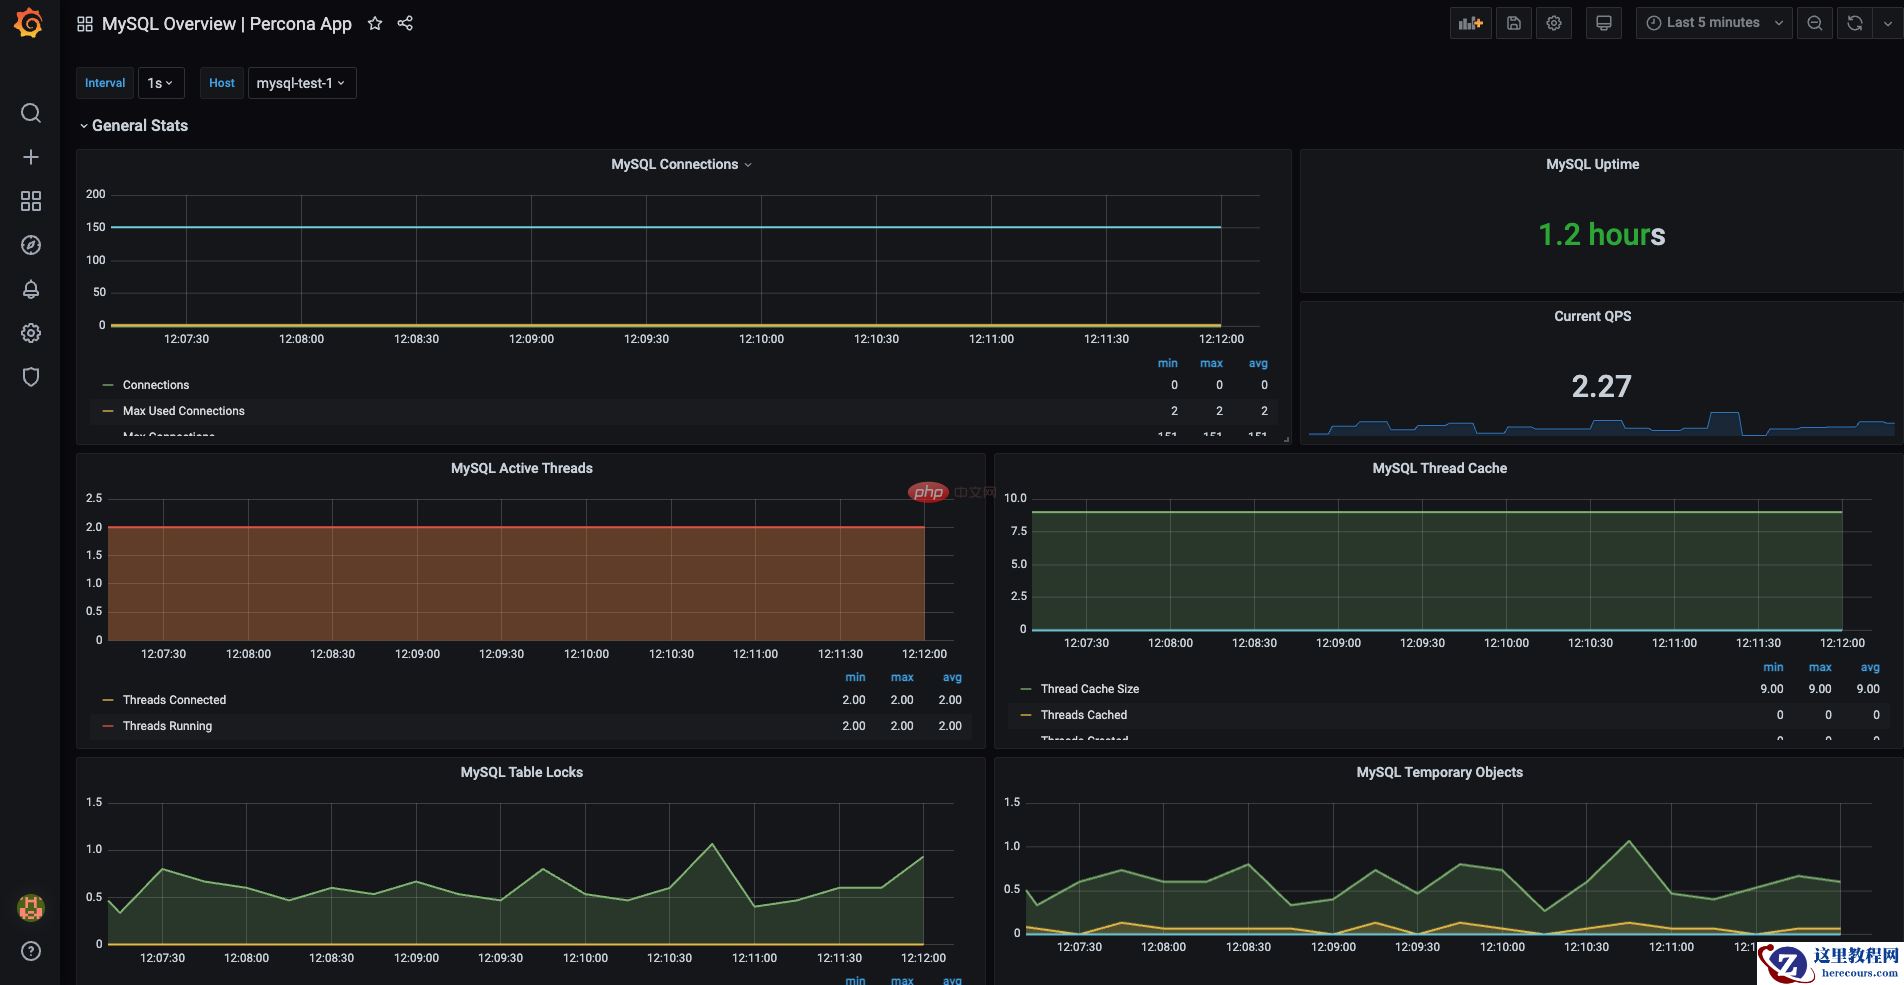Click MySQL Overview | Percona App title
The width and height of the screenshot is (1904, 985).
coord(227,24)
